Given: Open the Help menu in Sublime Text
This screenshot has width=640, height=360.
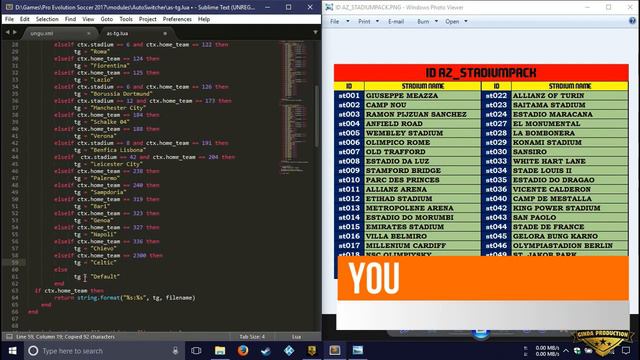Looking at the screenshot, I should click(204, 19).
